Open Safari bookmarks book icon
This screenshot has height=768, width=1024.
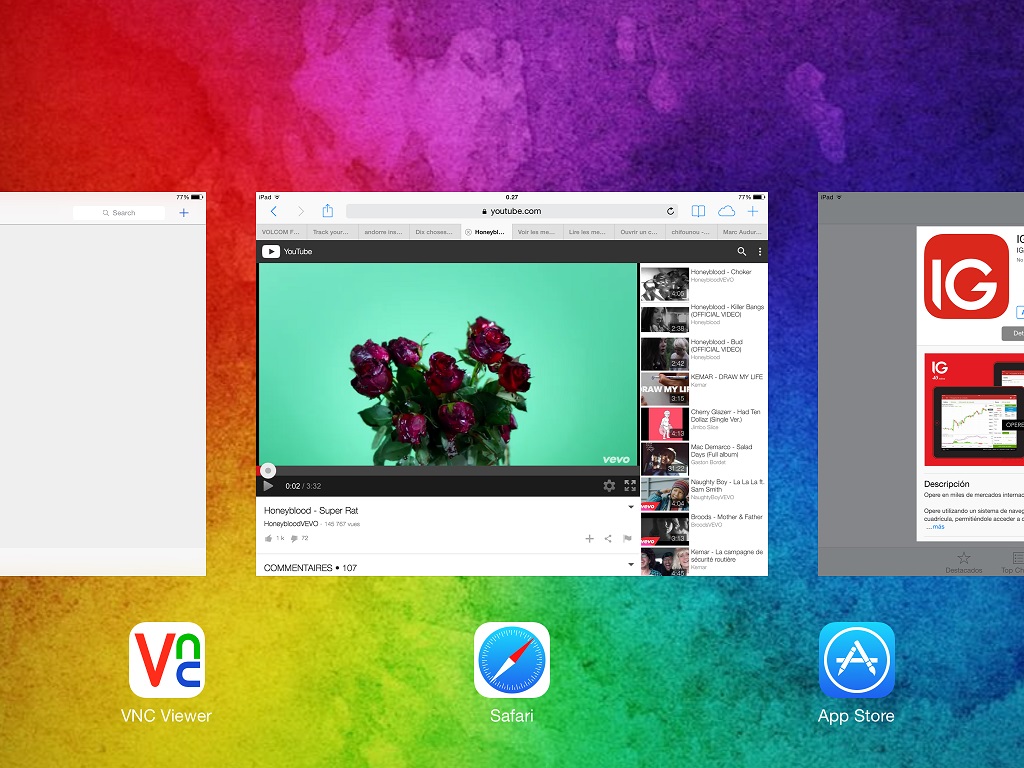(698, 211)
